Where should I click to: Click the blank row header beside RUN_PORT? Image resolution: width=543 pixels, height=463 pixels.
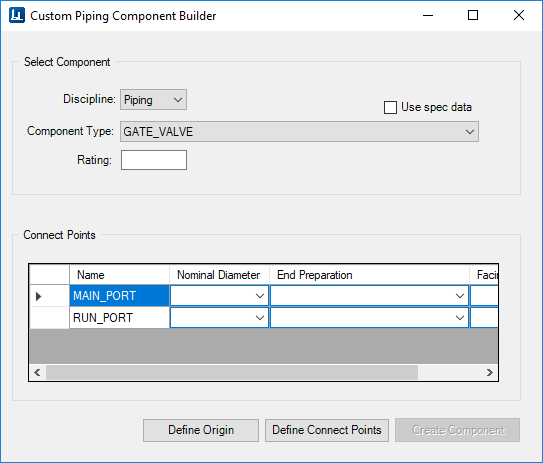coord(50,318)
